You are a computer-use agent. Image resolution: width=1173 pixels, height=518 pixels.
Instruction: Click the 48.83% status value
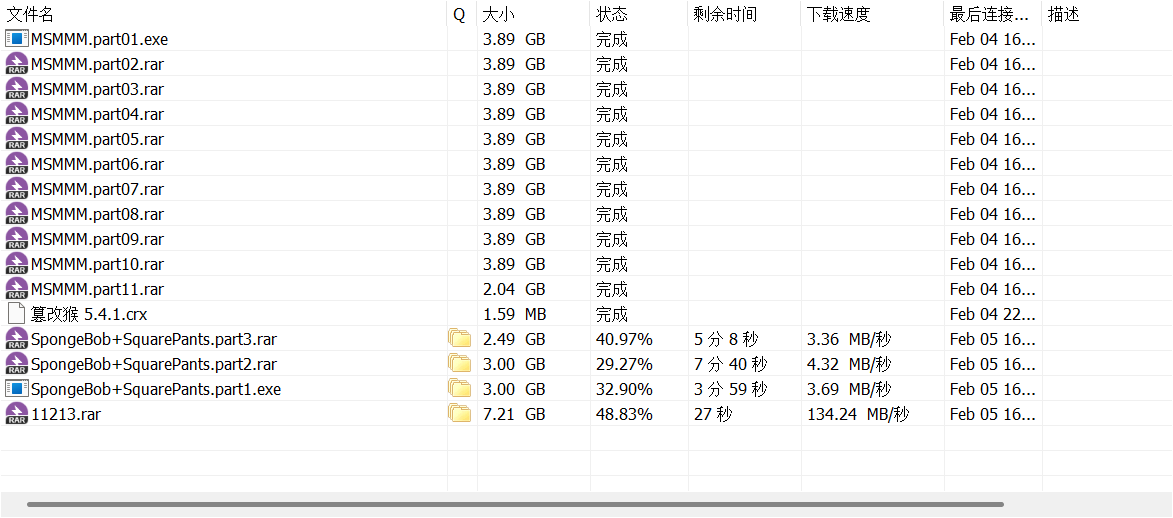click(x=624, y=414)
